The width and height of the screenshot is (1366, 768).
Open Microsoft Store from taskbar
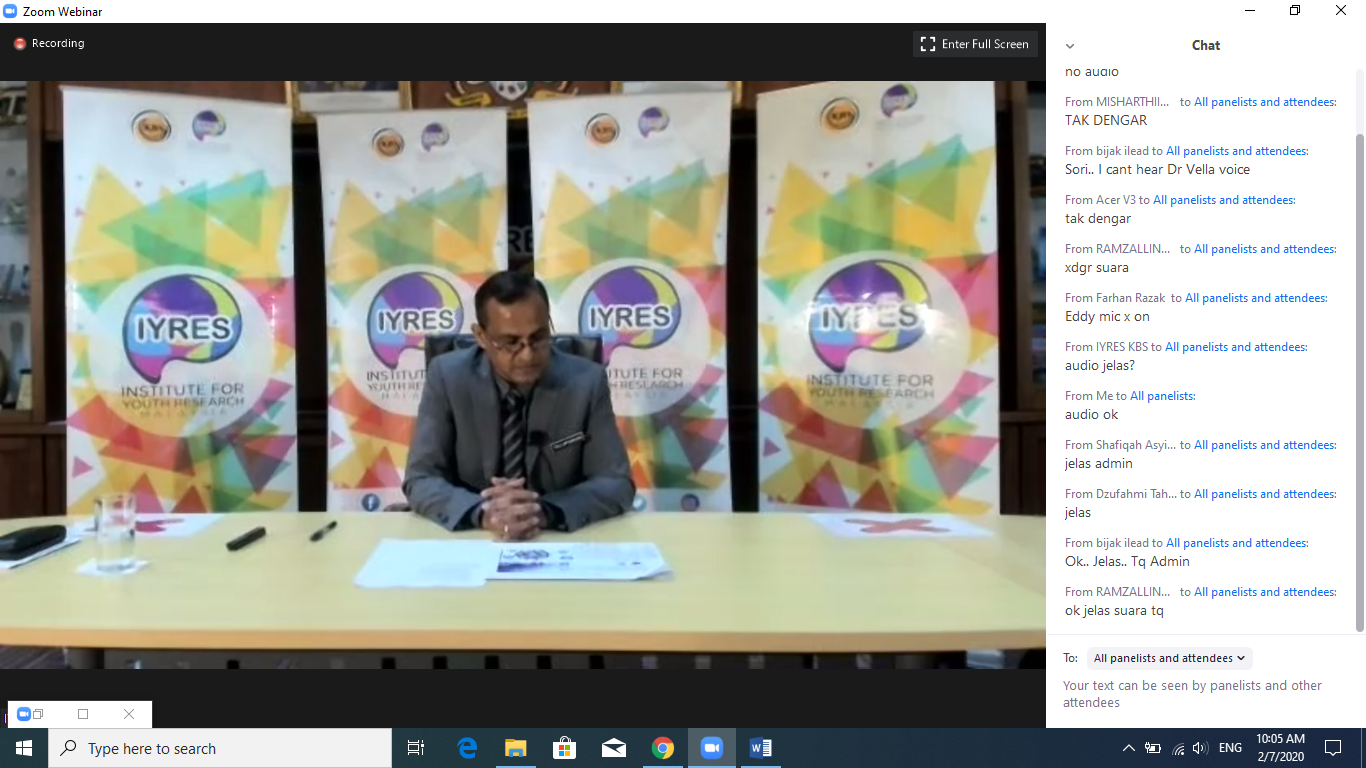click(x=564, y=748)
